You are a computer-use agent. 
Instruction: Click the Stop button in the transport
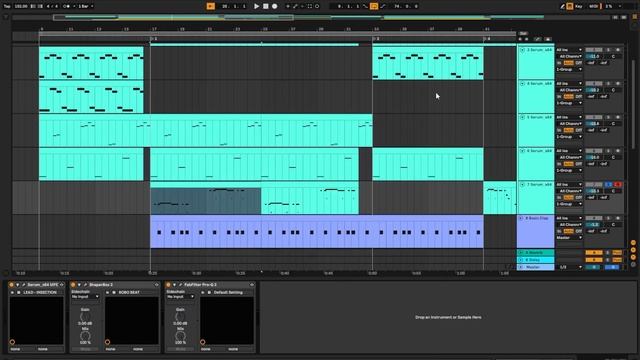point(266,6)
